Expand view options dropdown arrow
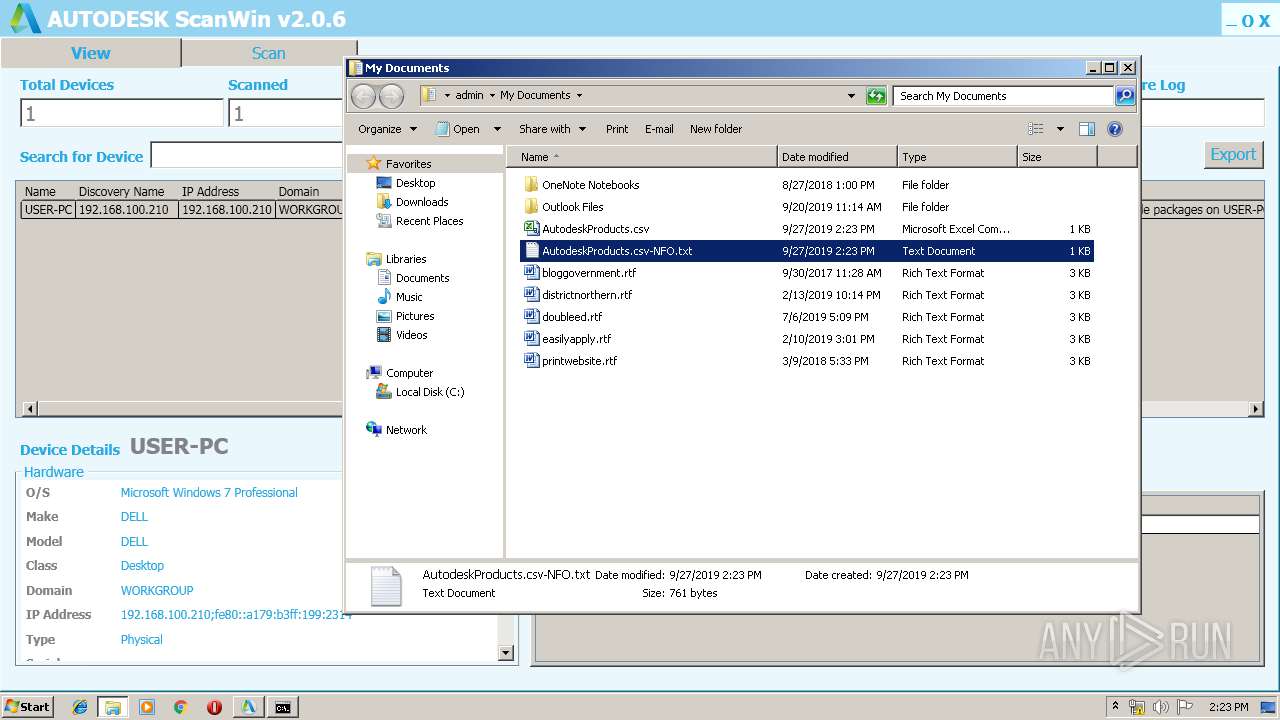The width and height of the screenshot is (1280, 720). point(1060,129)
